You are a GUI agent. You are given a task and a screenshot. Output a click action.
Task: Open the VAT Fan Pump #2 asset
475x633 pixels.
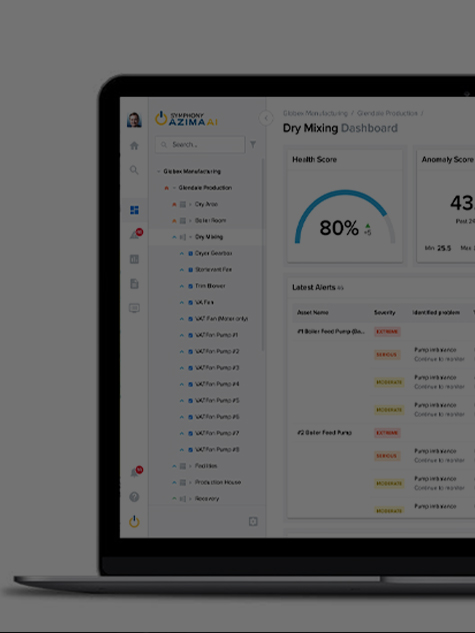pyautogui.click(x=217, y=352)
